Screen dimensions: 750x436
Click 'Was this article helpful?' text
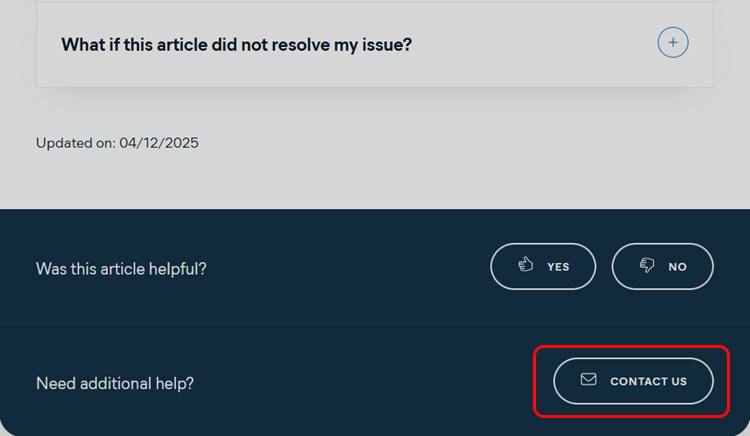coord(121,268)
